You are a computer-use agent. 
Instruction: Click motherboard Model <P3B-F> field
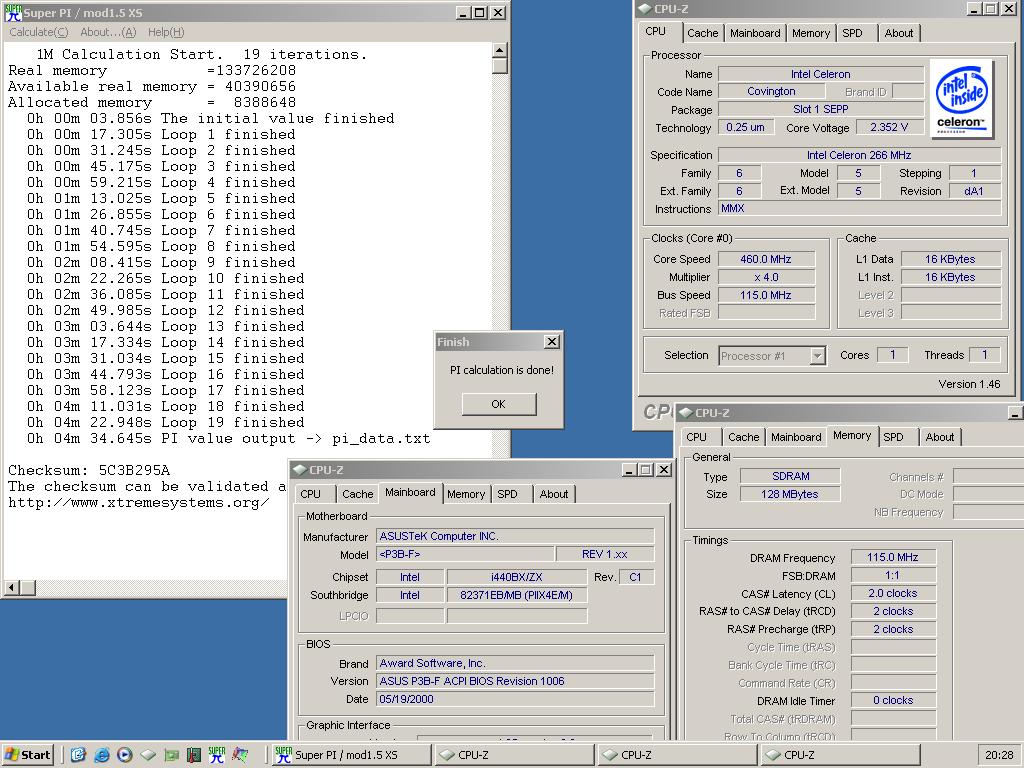(465, 554)
